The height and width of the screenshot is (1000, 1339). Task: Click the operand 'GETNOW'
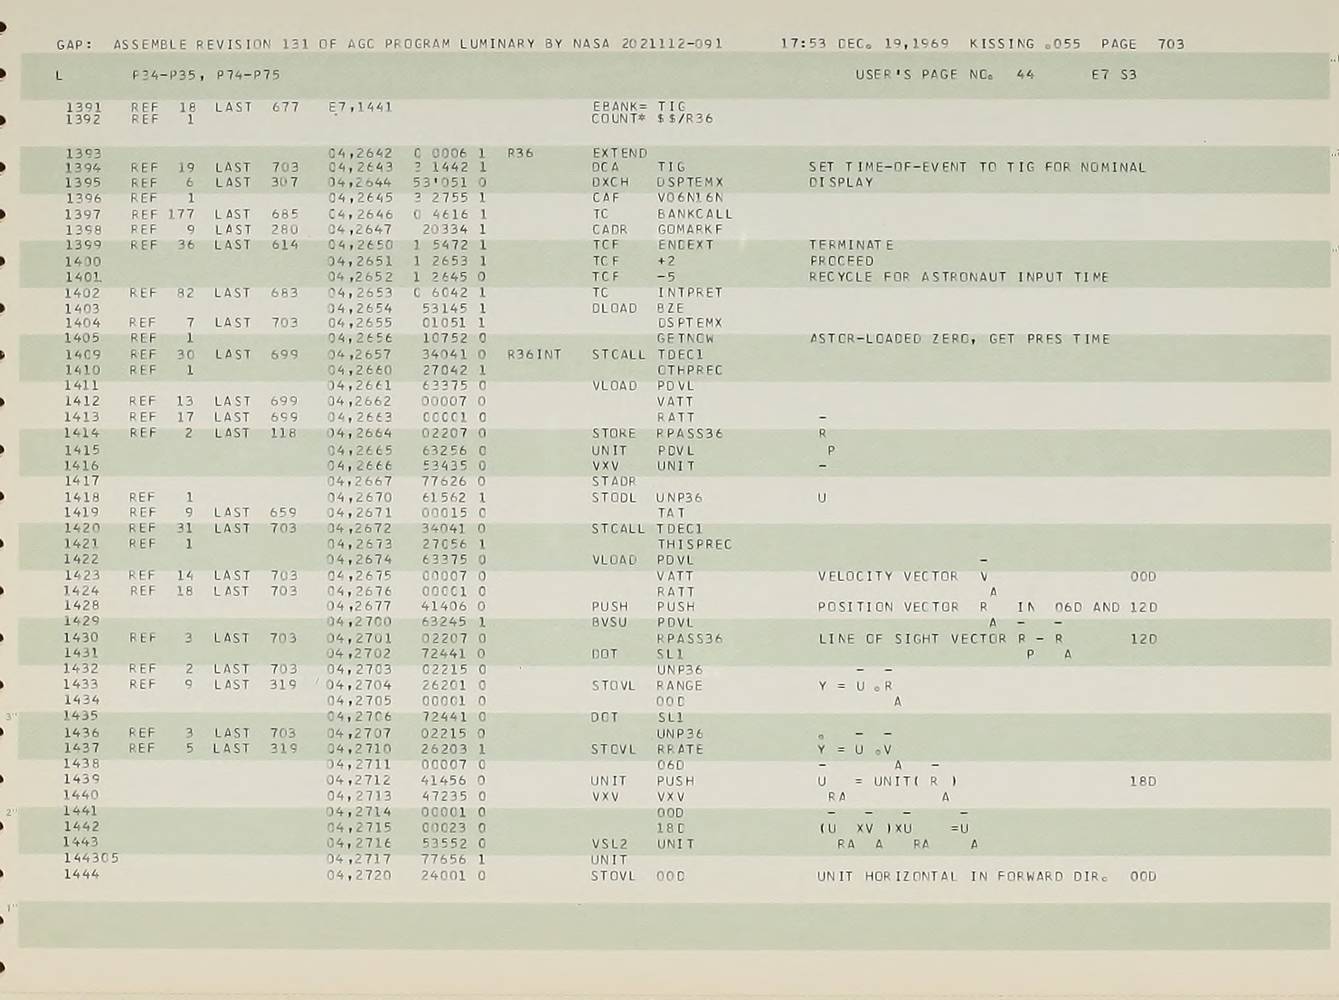[685, 339]
